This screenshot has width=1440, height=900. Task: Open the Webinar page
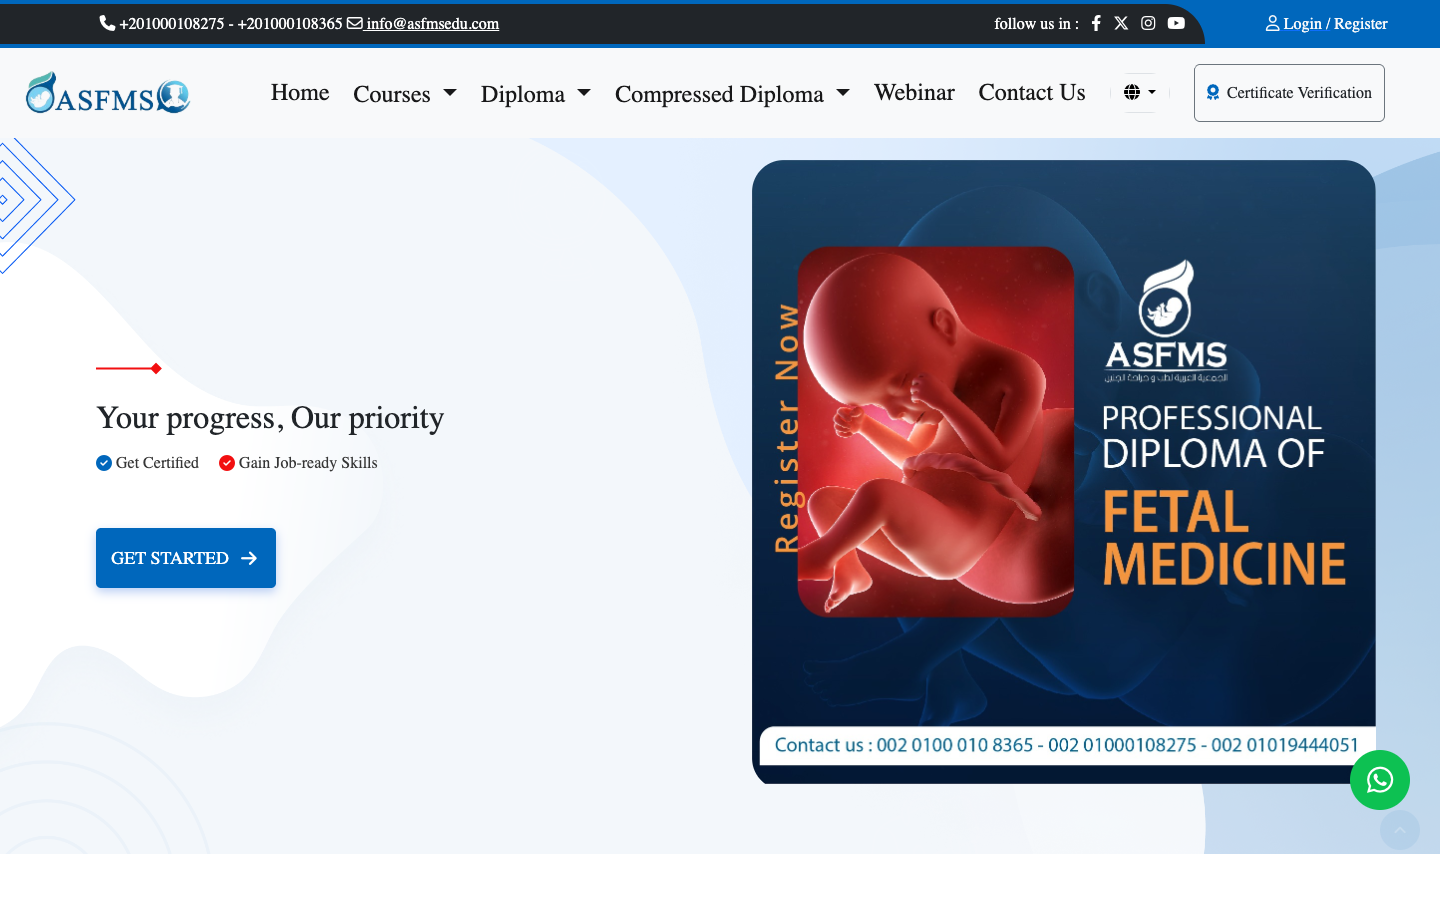pyautogui.click(x=914, y=92)
